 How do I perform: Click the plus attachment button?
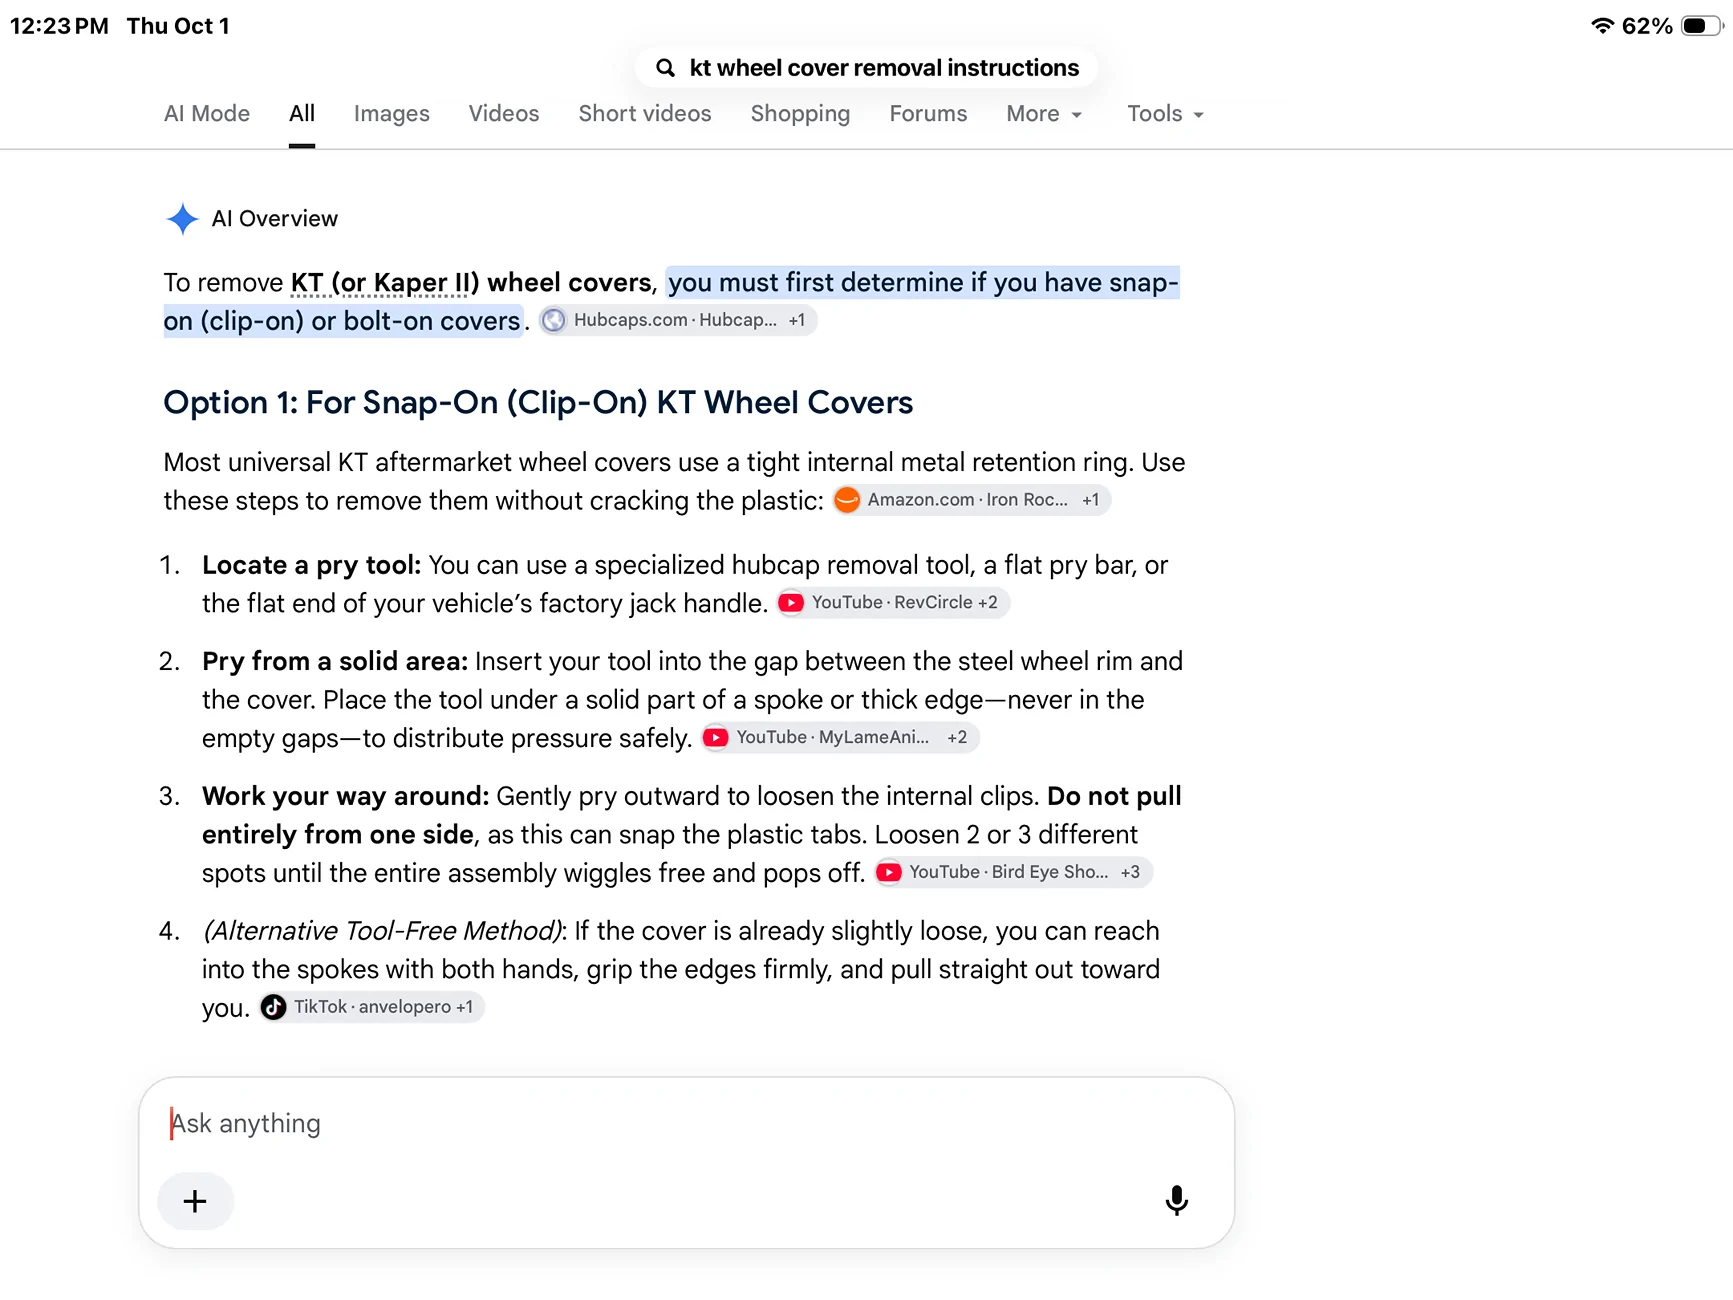coord(196,1201)
